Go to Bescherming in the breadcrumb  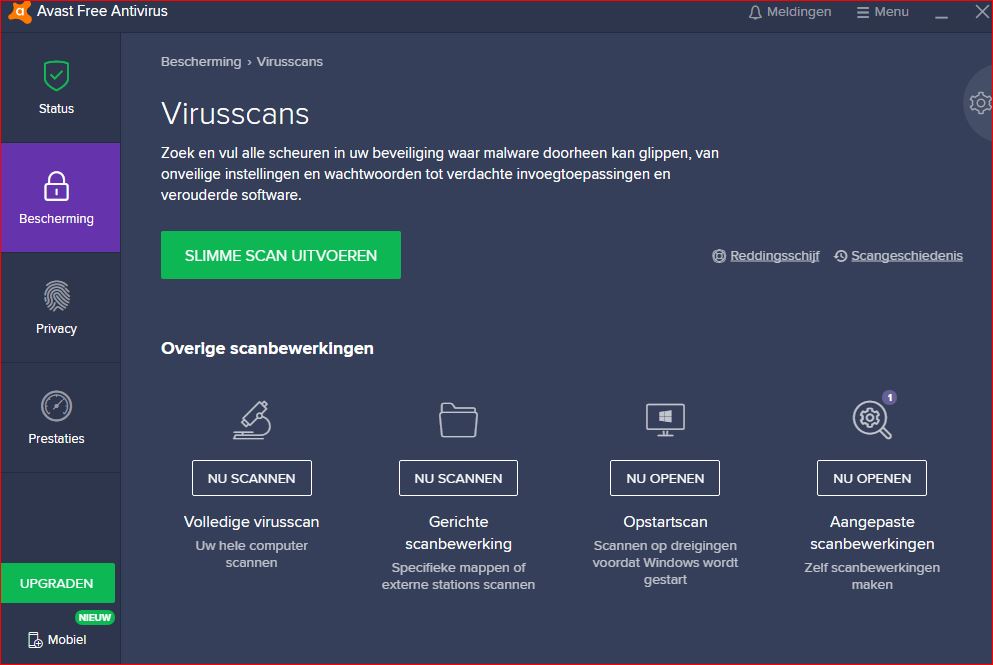click(201, 62)
